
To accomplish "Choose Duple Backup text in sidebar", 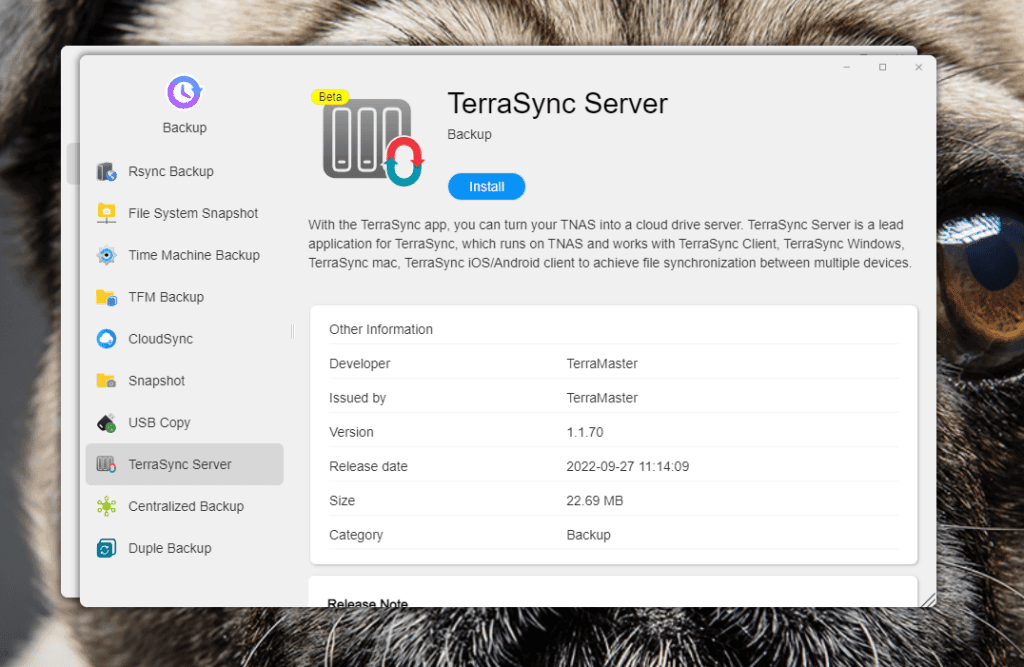I will point(170,548).
